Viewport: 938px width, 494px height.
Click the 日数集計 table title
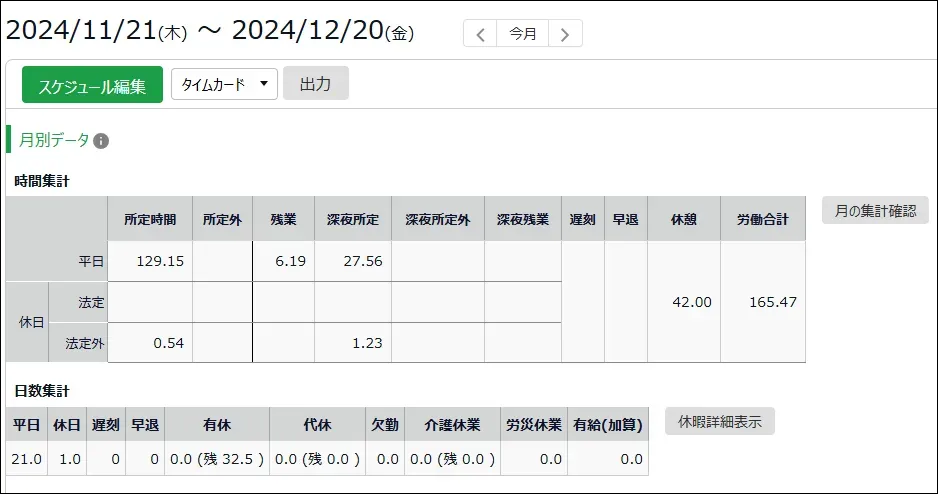(x=42, y=391)
